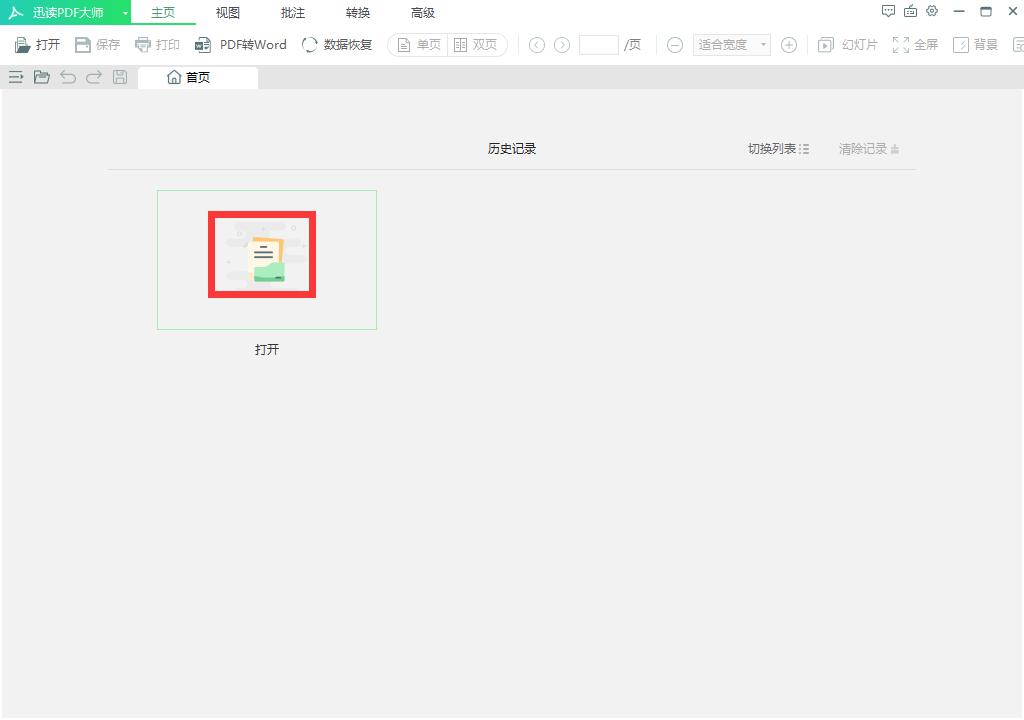Click the 数据恢复 data recovery icon

coord(310,45)
